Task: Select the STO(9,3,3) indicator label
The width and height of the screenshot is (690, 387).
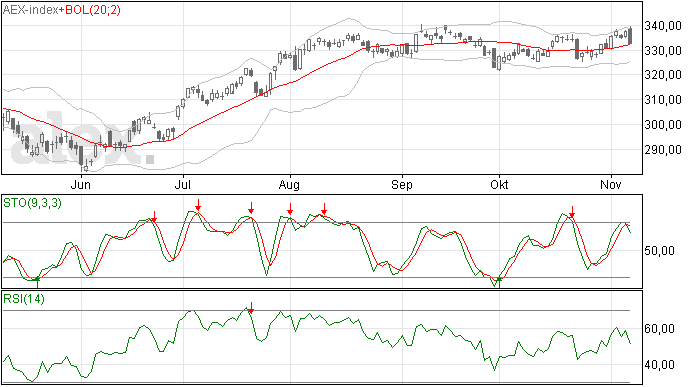Action: (x=33, y=203)
